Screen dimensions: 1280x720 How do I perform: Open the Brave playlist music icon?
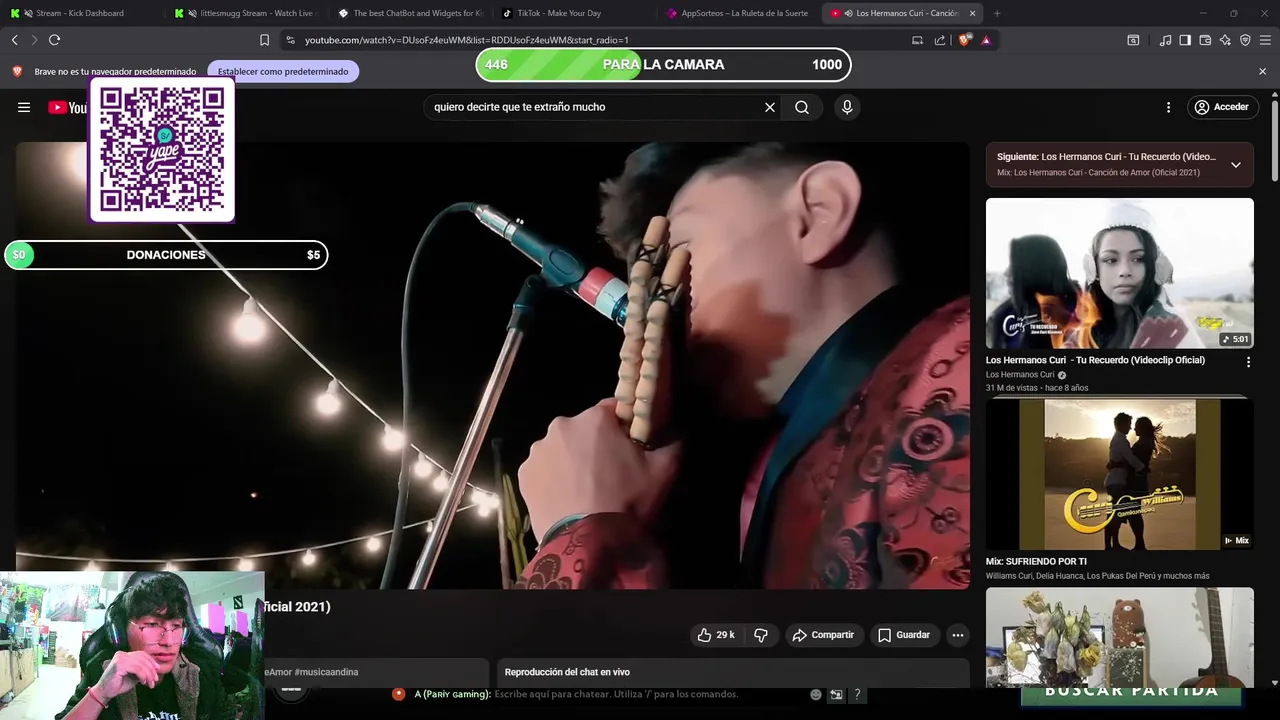point(1165,40)
